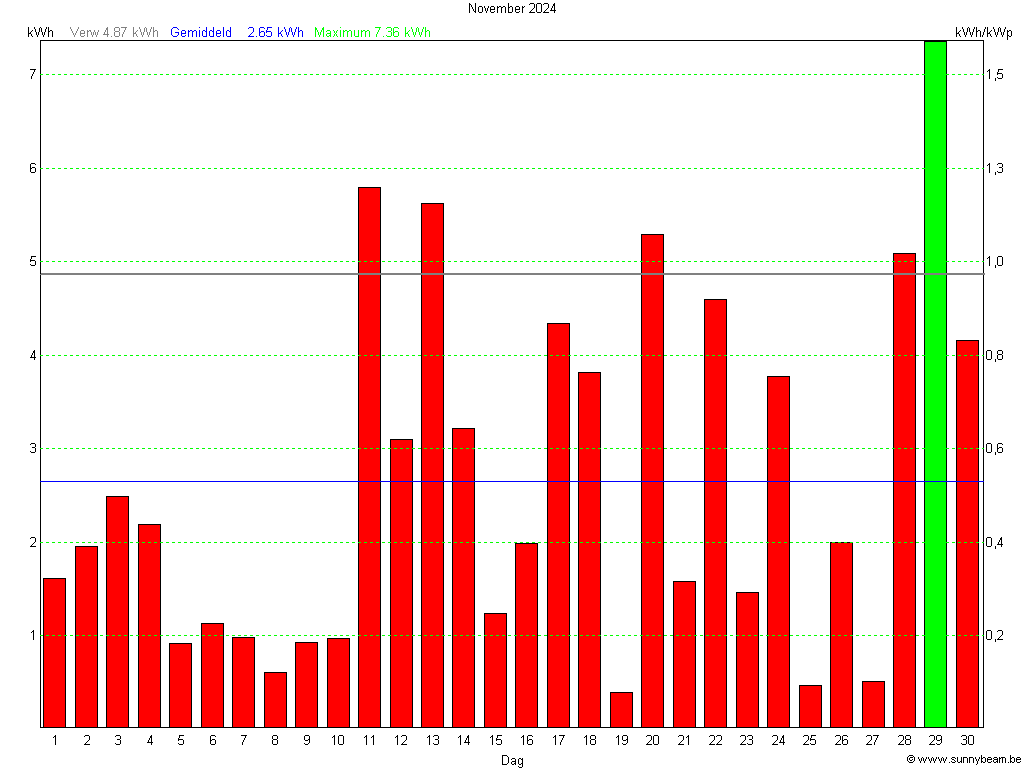Select the red bar for day 11
This screenshot has width=1024, height=768.
tap(369, 457)
